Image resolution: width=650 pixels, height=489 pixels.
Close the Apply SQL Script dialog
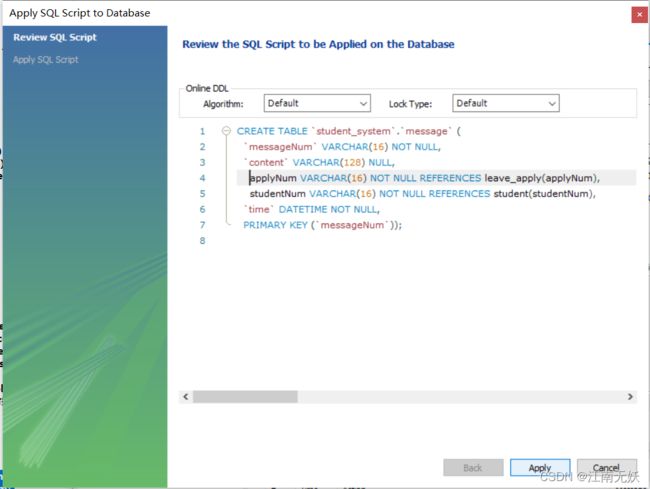639,15
